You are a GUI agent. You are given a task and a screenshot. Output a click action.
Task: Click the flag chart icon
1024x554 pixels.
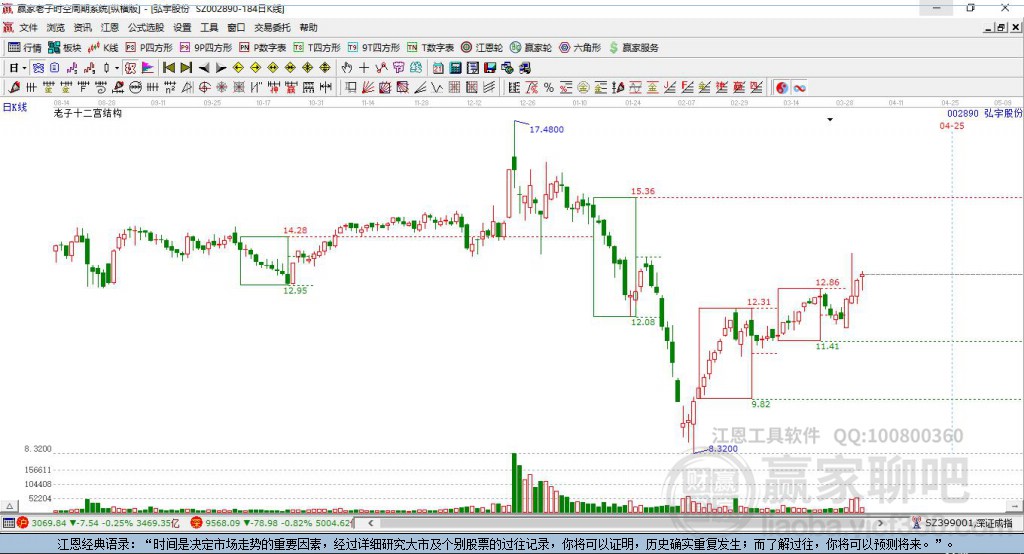click(x=148, y=68)
